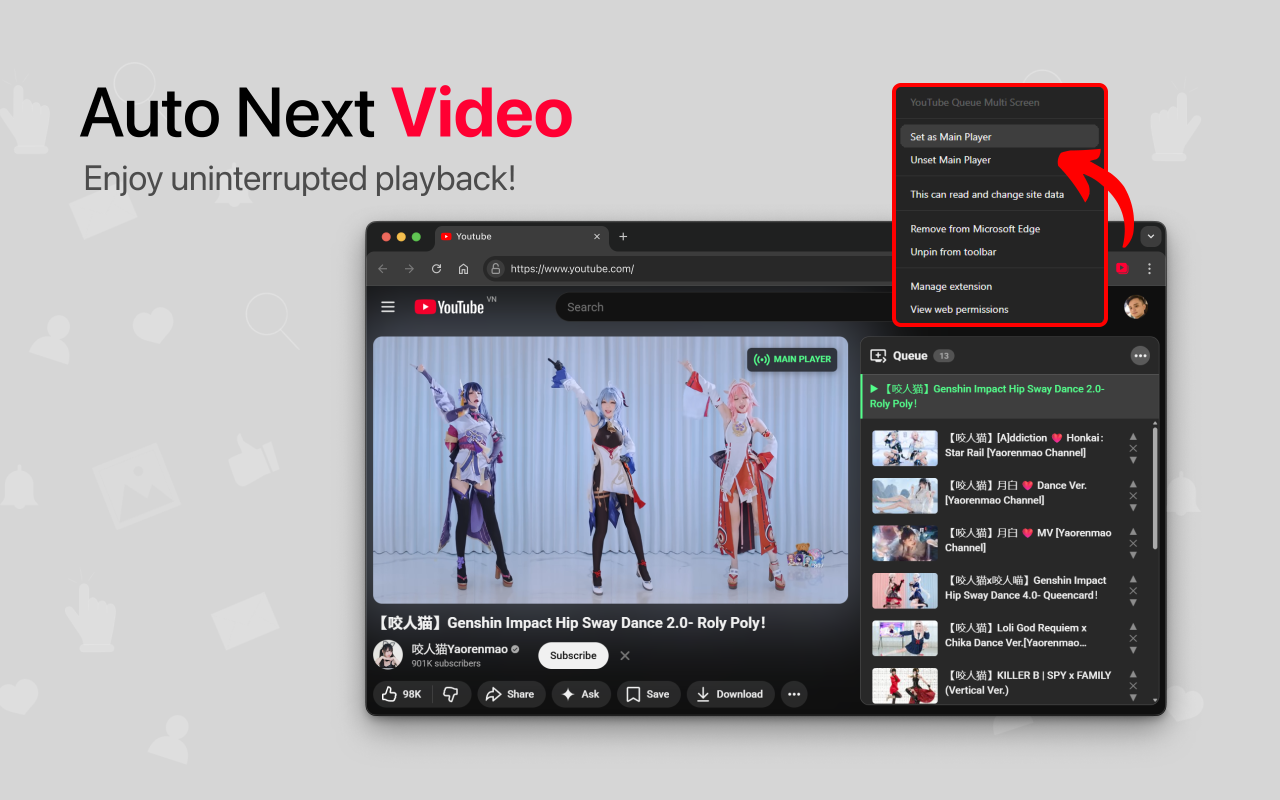Dislike the video with thumbs-down
This screenshot has width=1280, height=800.
[451, 694]
